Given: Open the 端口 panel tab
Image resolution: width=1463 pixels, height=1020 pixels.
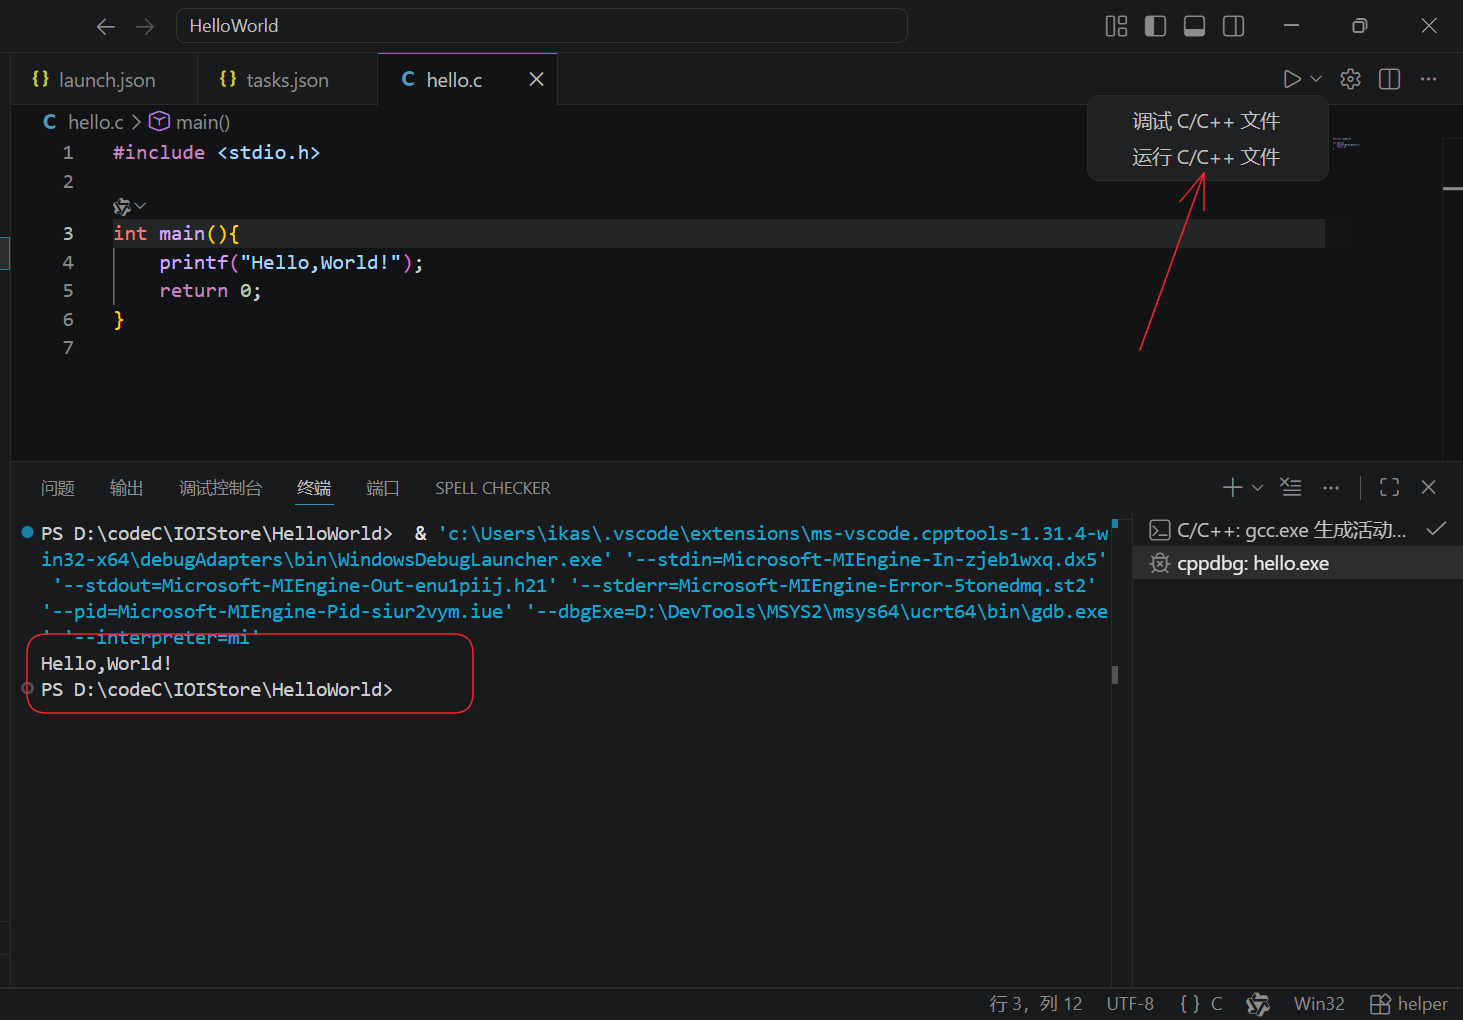Looking at the screenshot, I should point(383,488).
